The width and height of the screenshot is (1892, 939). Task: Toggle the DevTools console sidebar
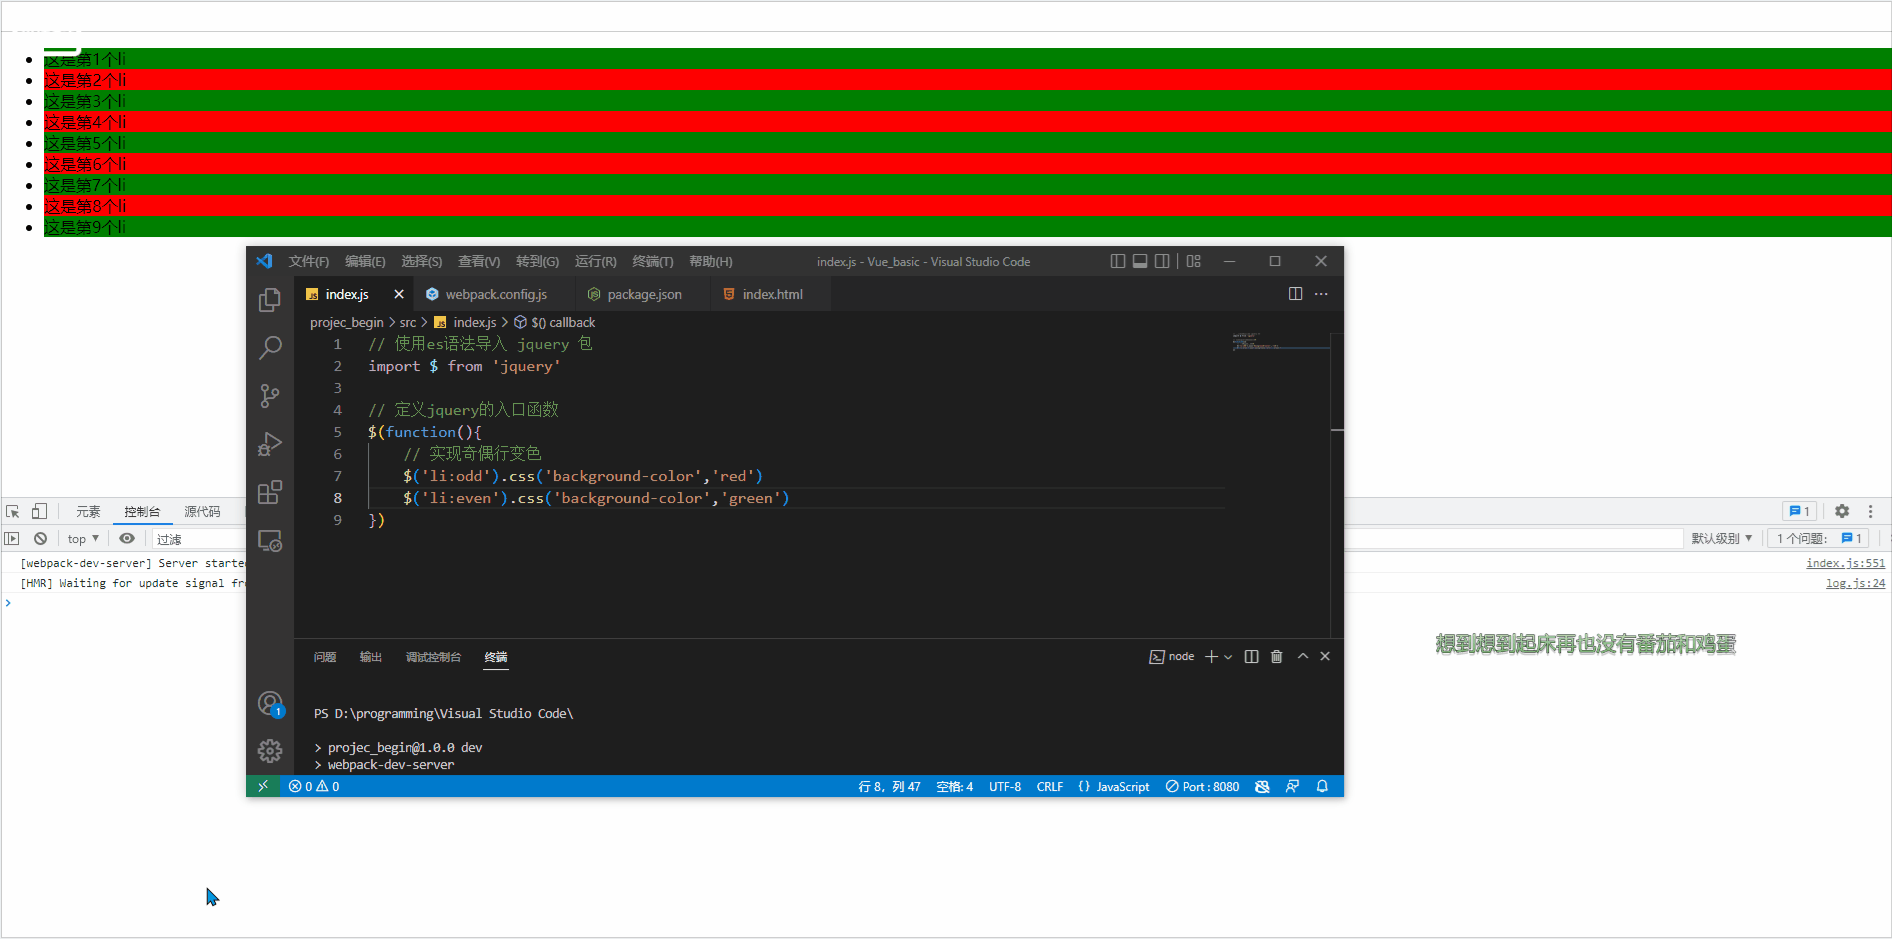12,538
